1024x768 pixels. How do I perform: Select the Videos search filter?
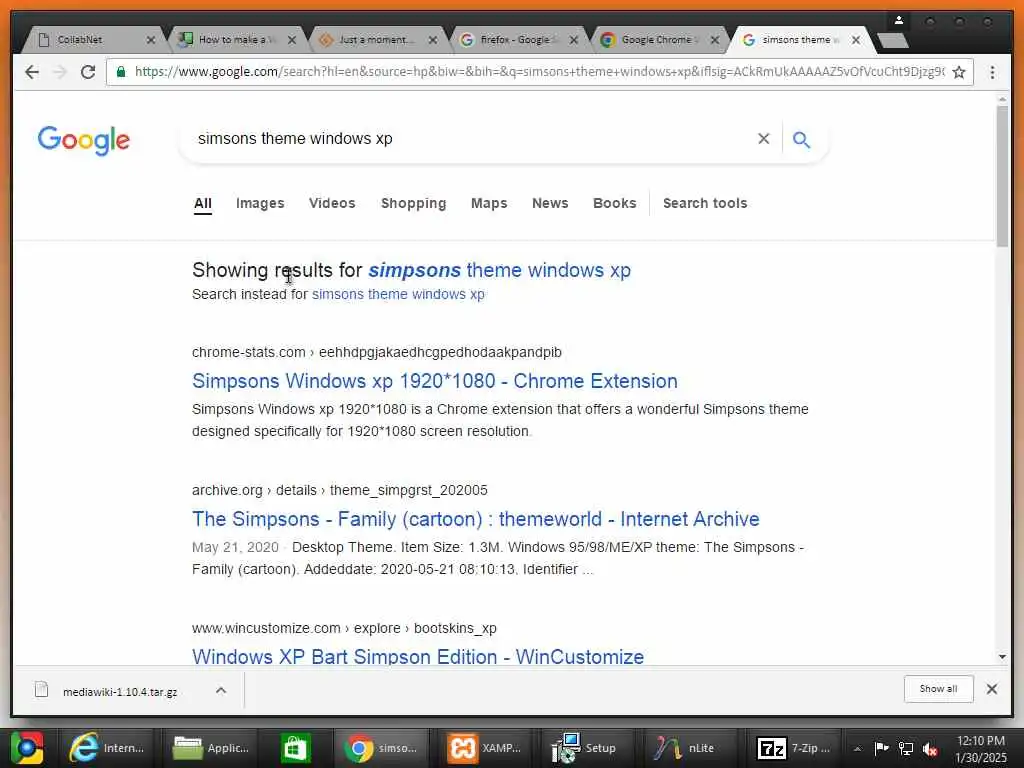(x=332, y=203)
